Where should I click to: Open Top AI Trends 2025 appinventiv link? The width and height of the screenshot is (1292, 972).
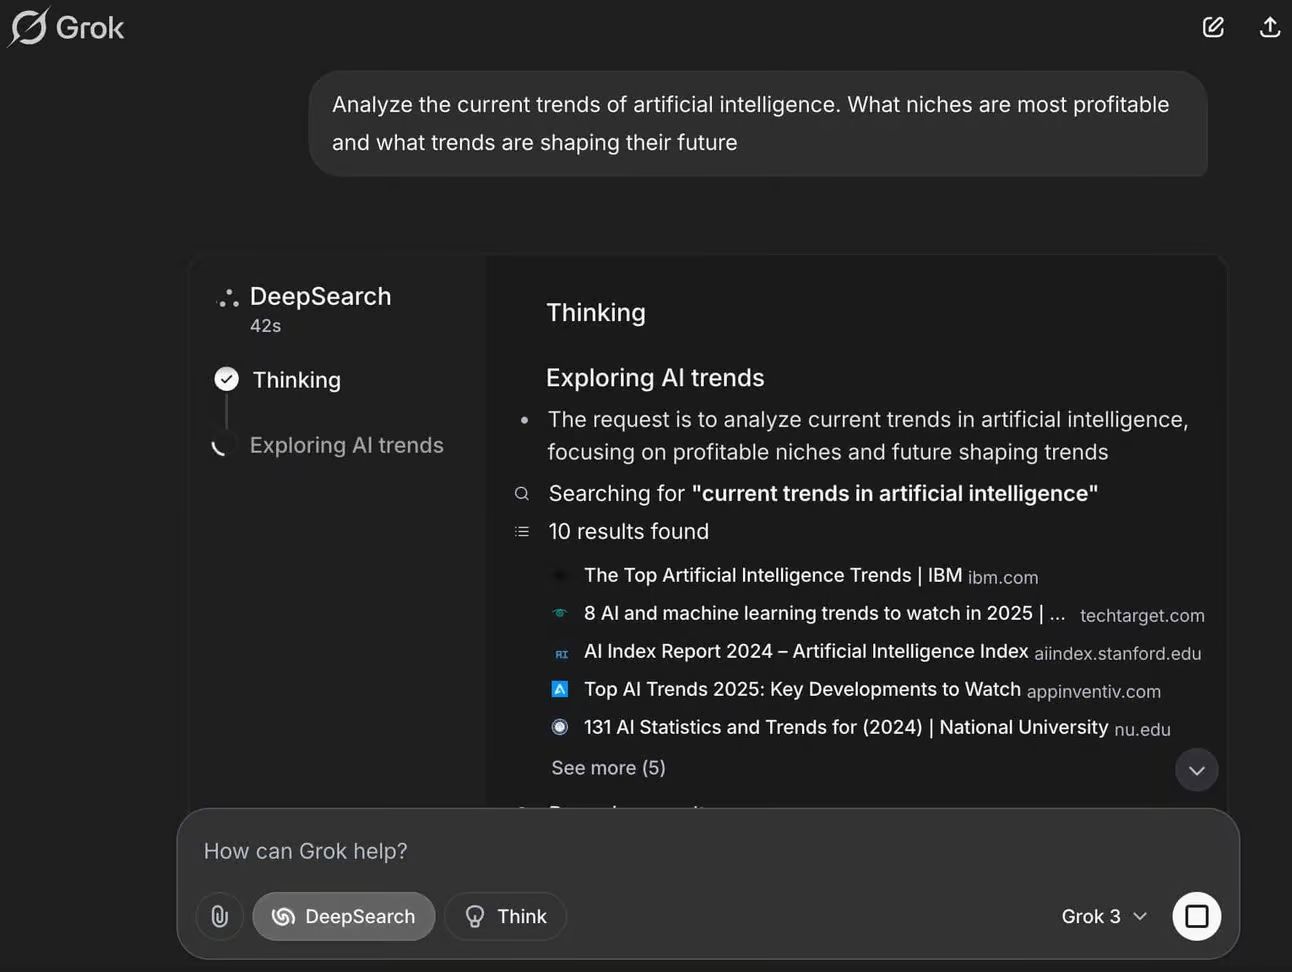(802, 690)
